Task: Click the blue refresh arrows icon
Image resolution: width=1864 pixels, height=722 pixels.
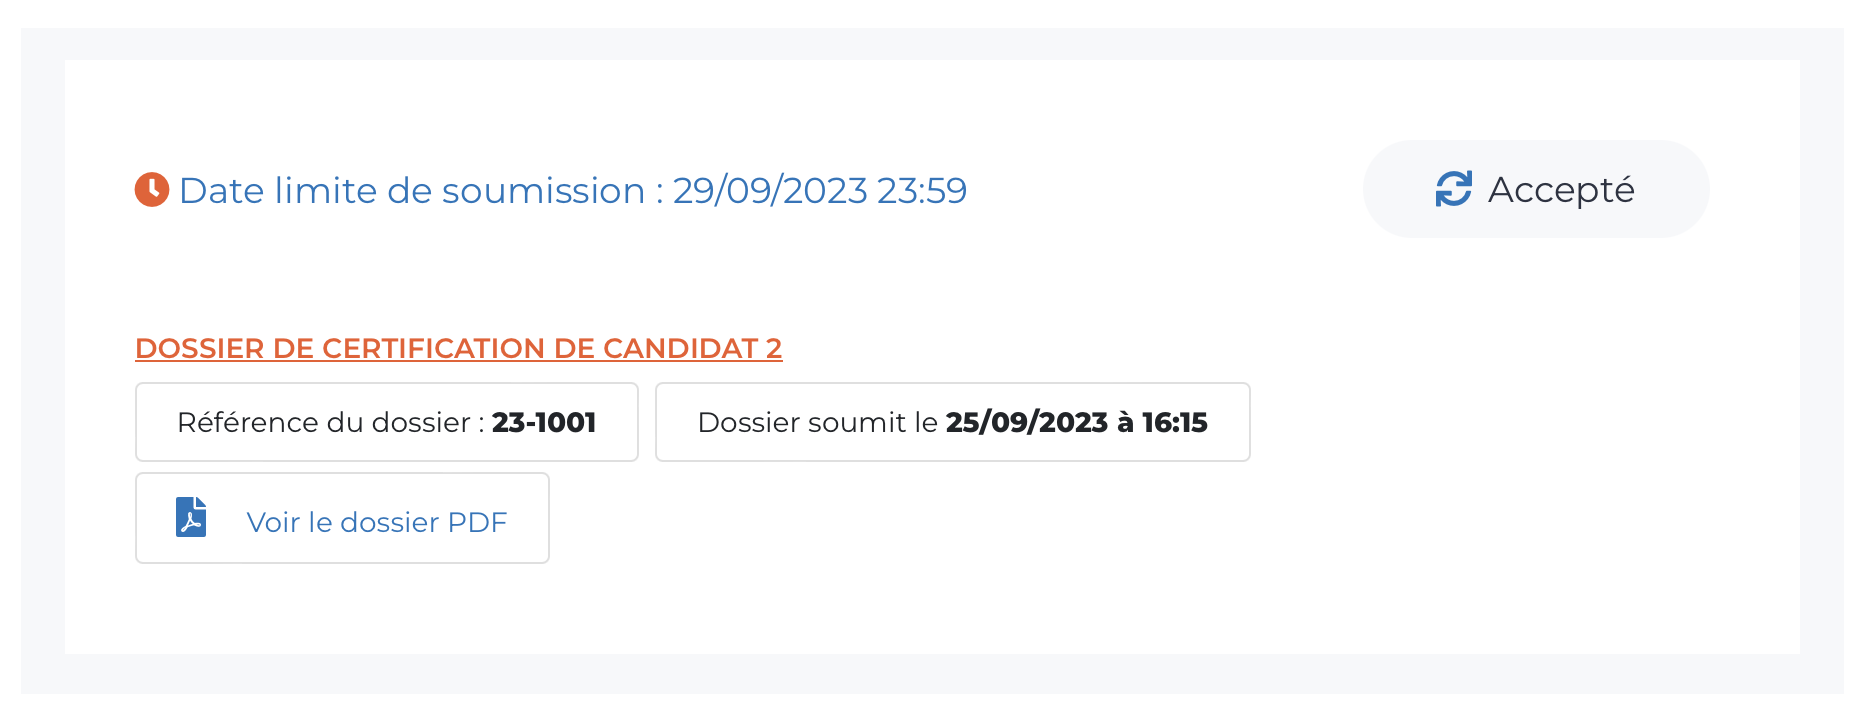Action: [x=1453, y=189]
